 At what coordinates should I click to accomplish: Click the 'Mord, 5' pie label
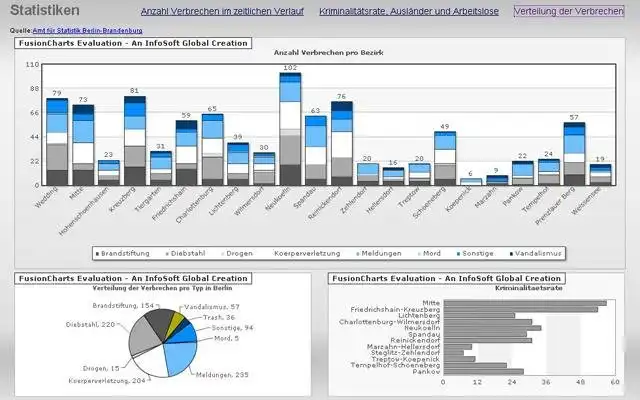(x=227, y=339)
